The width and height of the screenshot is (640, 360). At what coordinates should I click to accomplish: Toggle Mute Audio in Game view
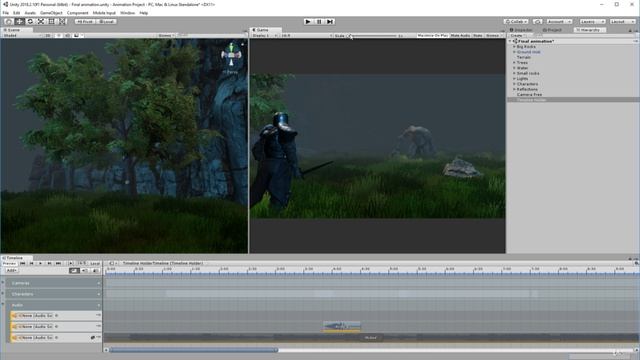460,36
